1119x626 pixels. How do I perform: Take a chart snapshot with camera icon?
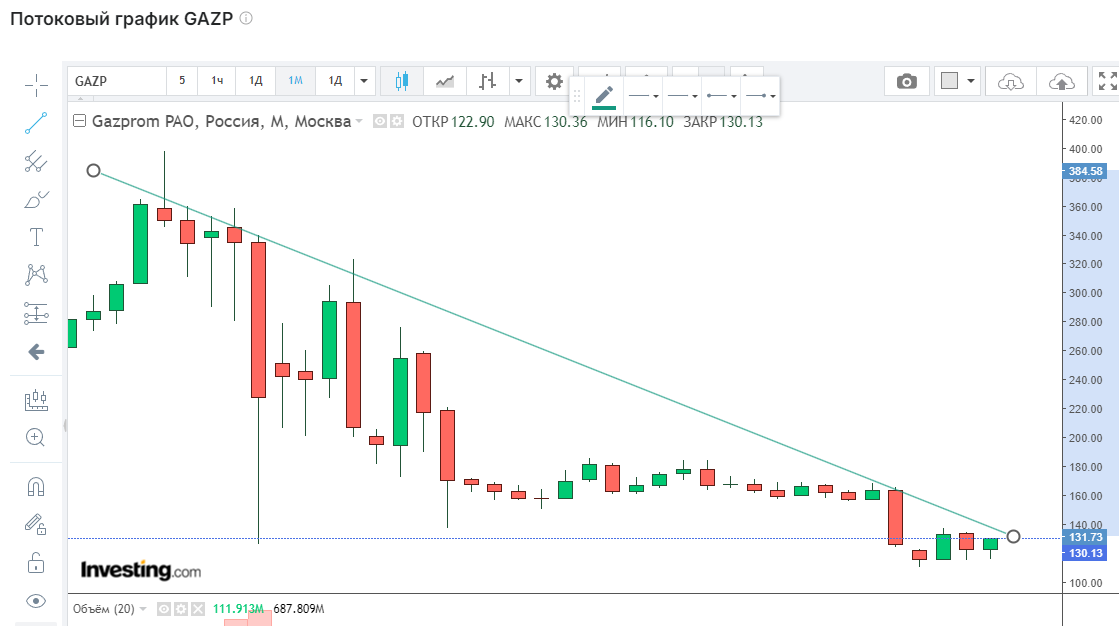click(906, 81)
